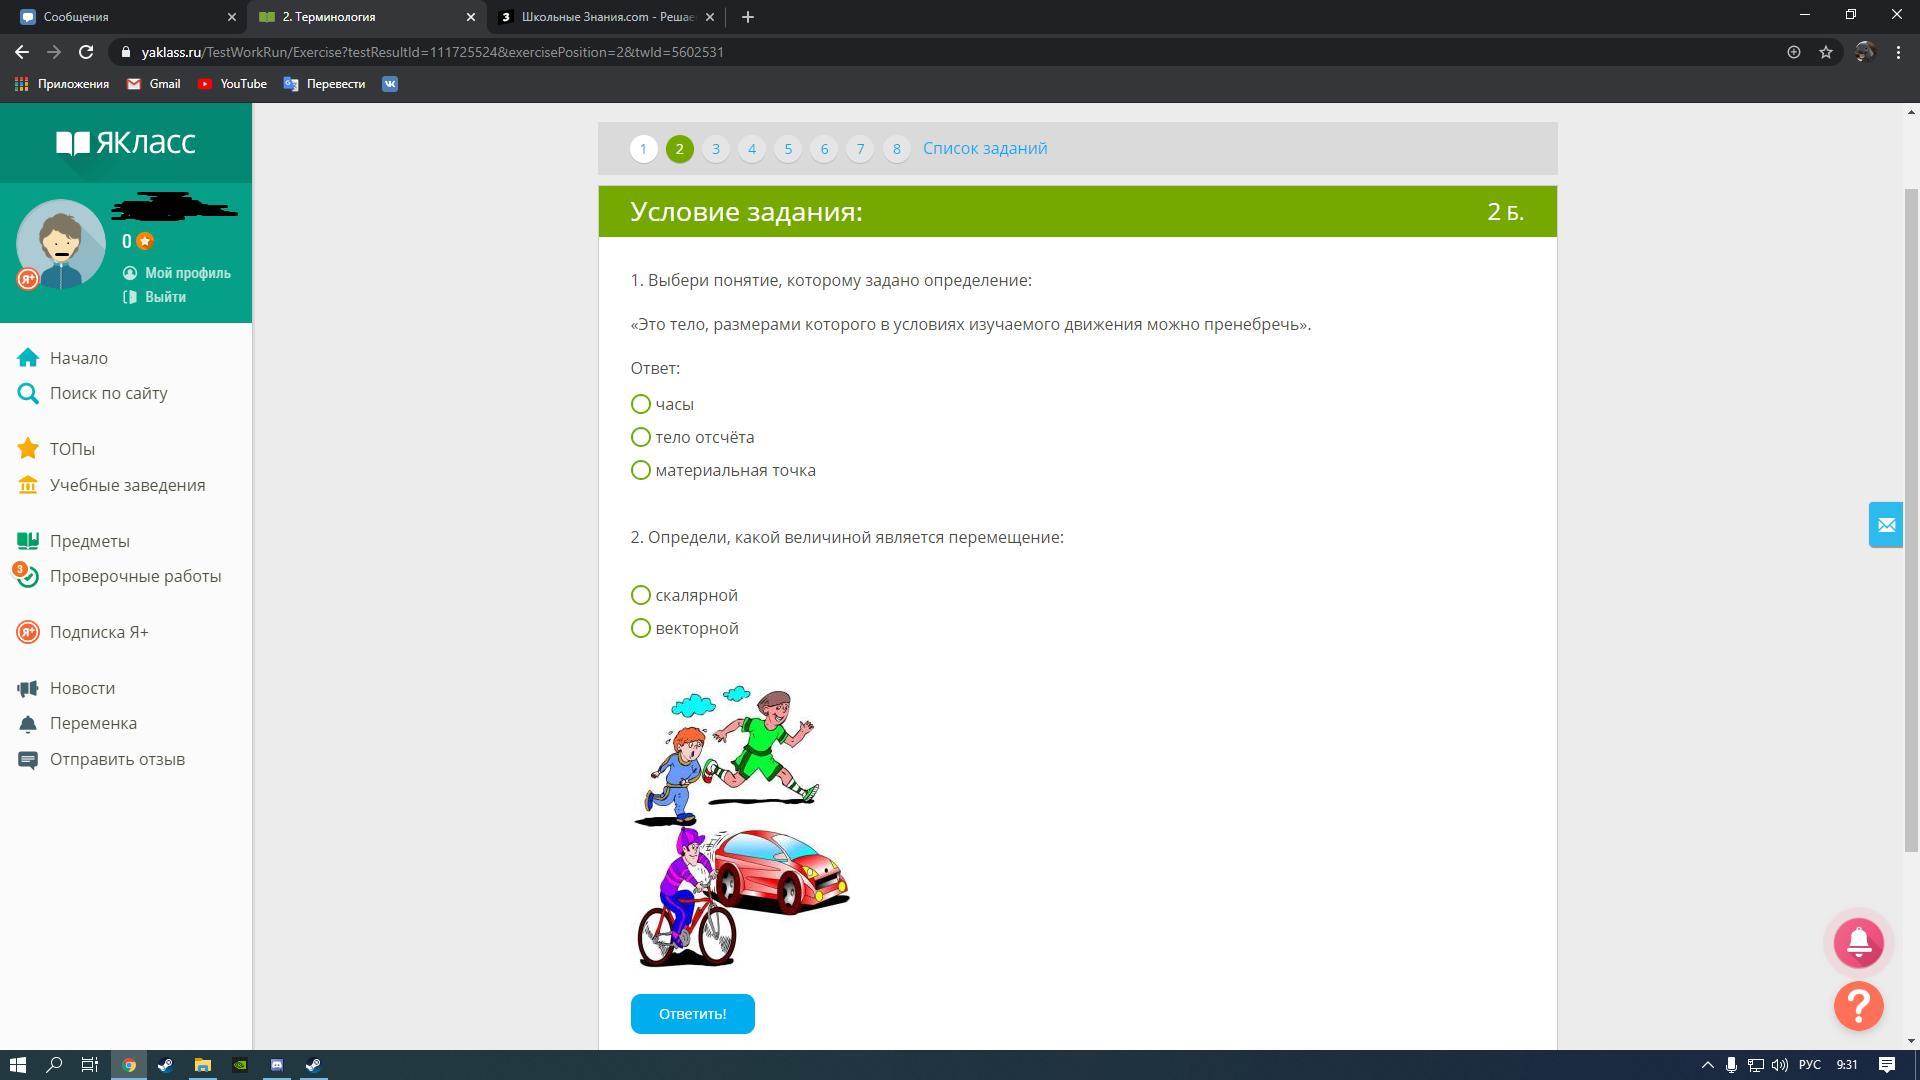Click the ЯКласс logo
This screenshot has width=1920, height=1080.
[x=126, y=143]
